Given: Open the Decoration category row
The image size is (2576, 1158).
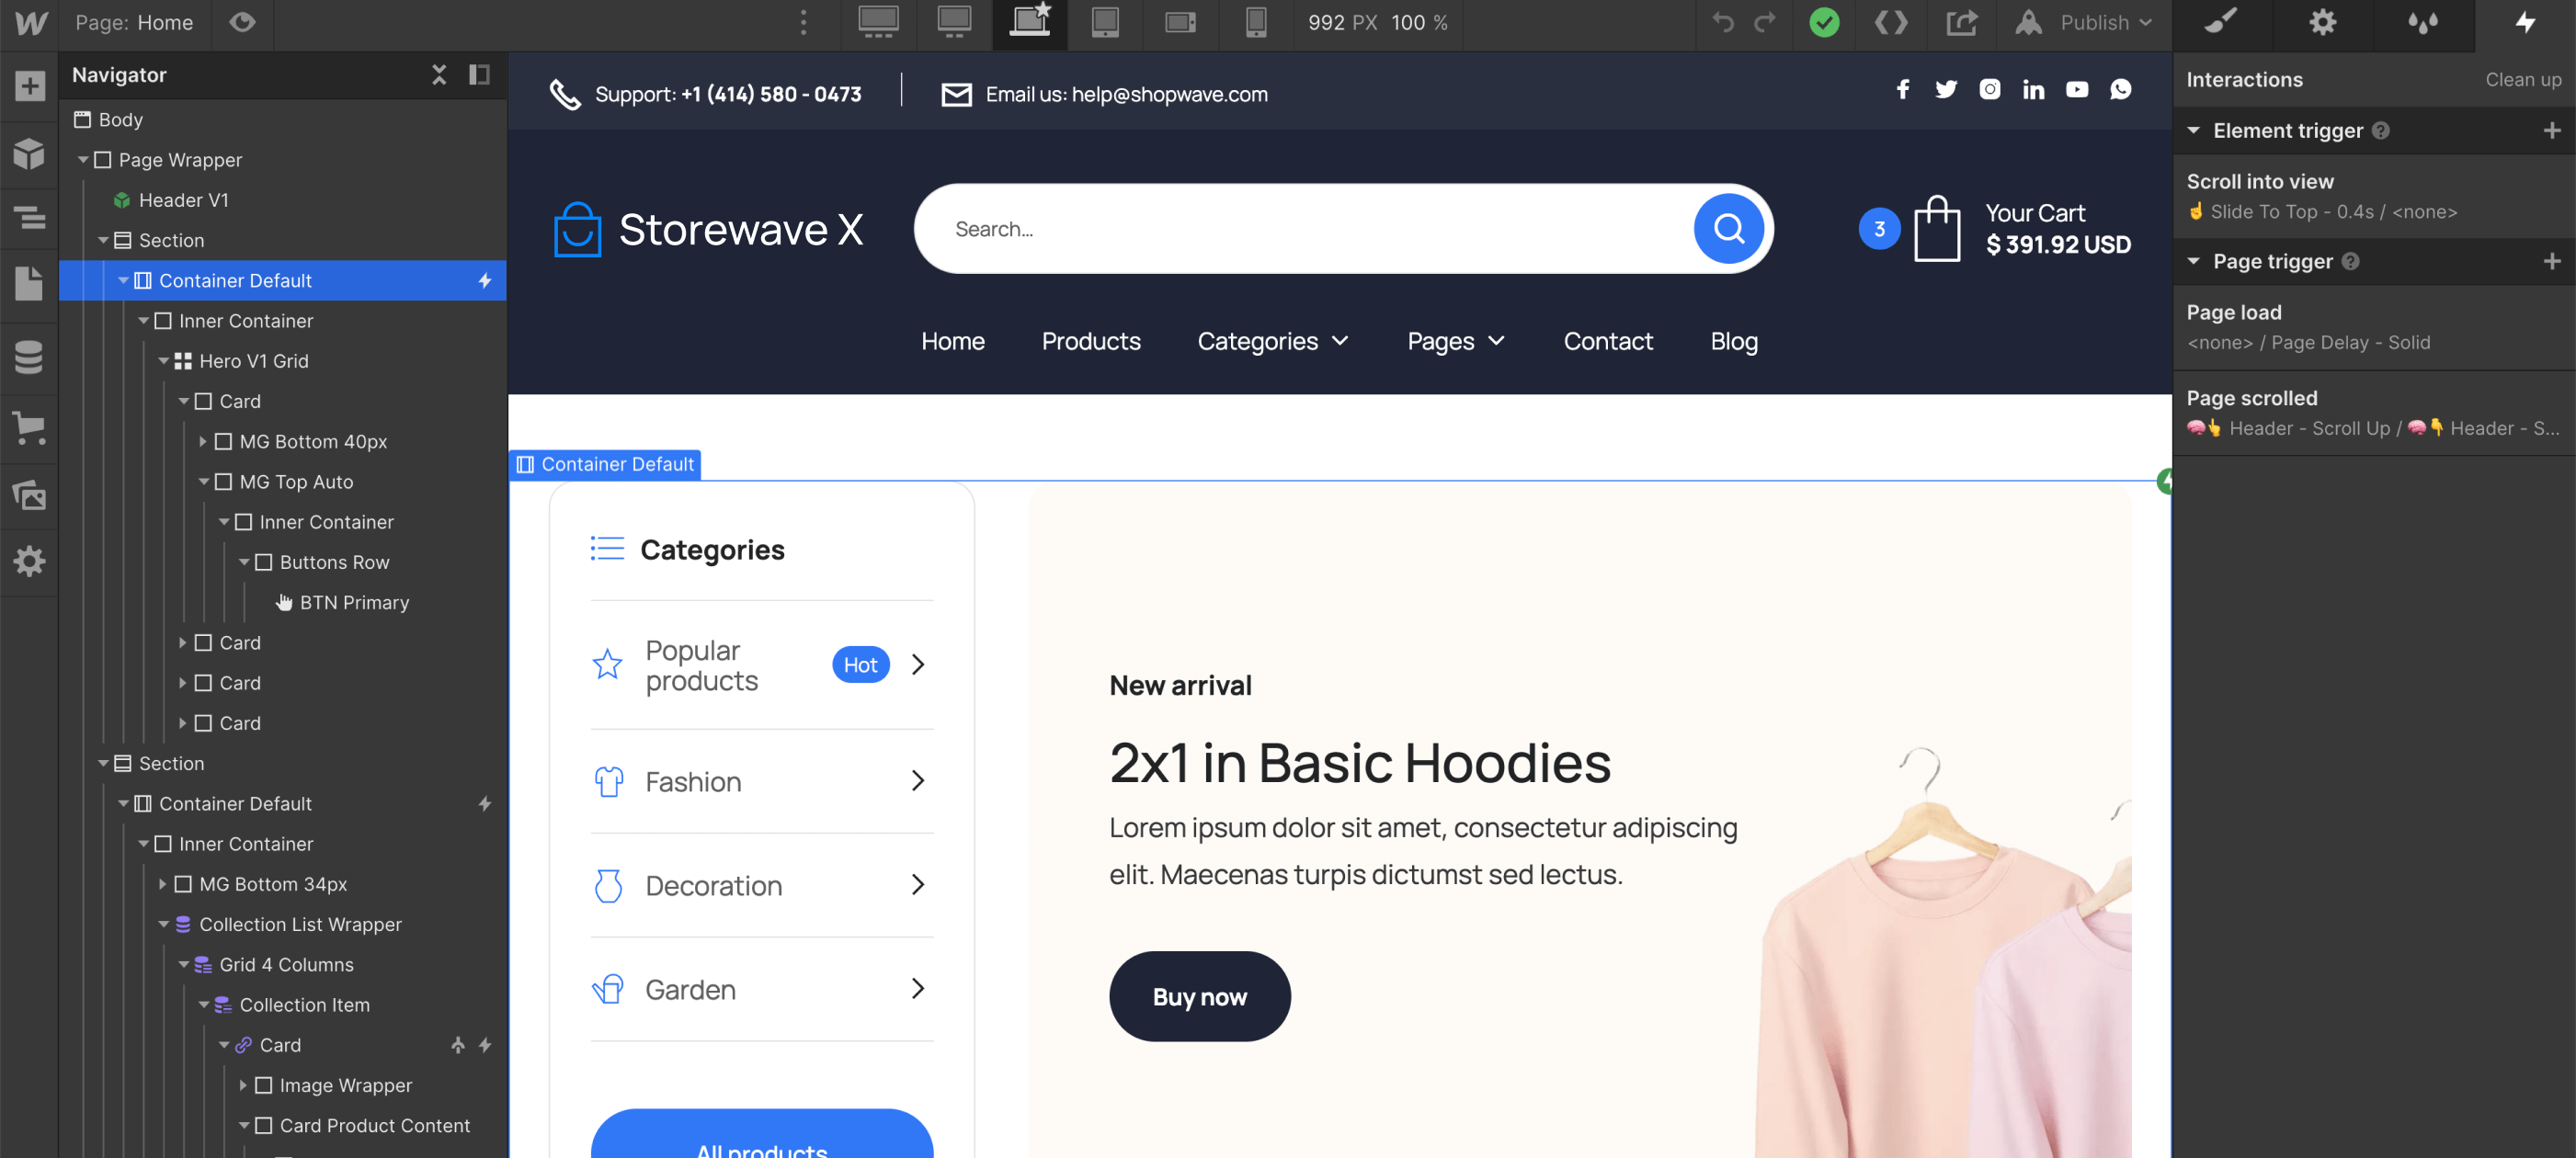Looking at the screenshot, I should tap(761, 885).
